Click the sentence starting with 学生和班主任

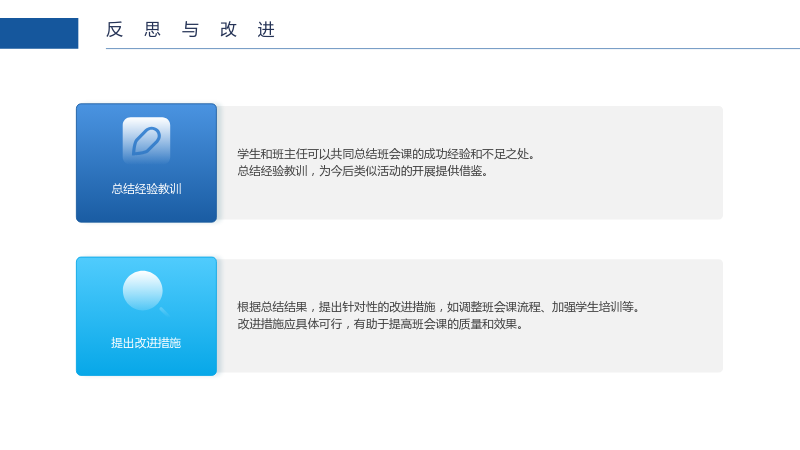point(386,154)
